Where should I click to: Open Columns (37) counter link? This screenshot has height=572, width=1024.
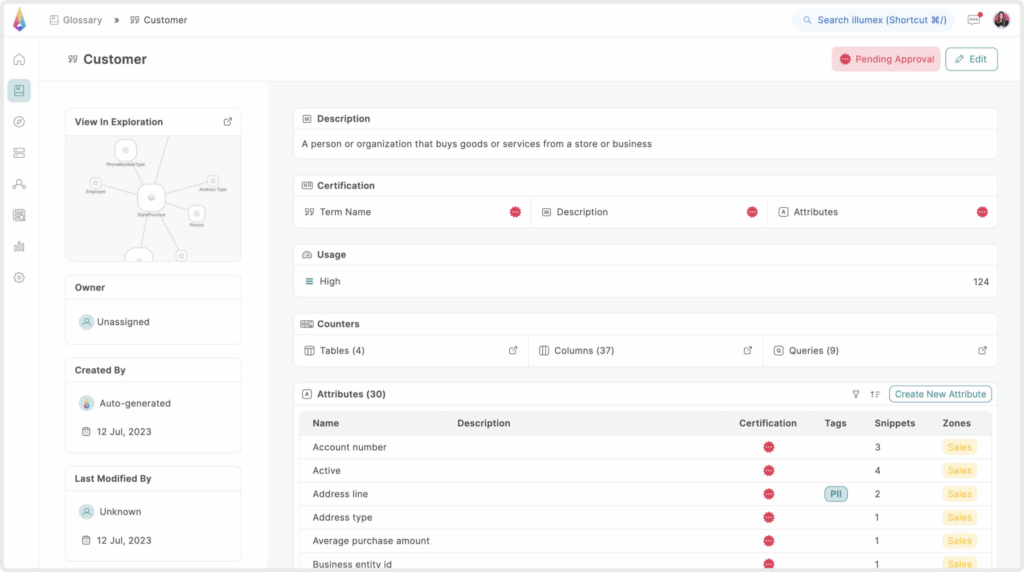tap(576, 351)
